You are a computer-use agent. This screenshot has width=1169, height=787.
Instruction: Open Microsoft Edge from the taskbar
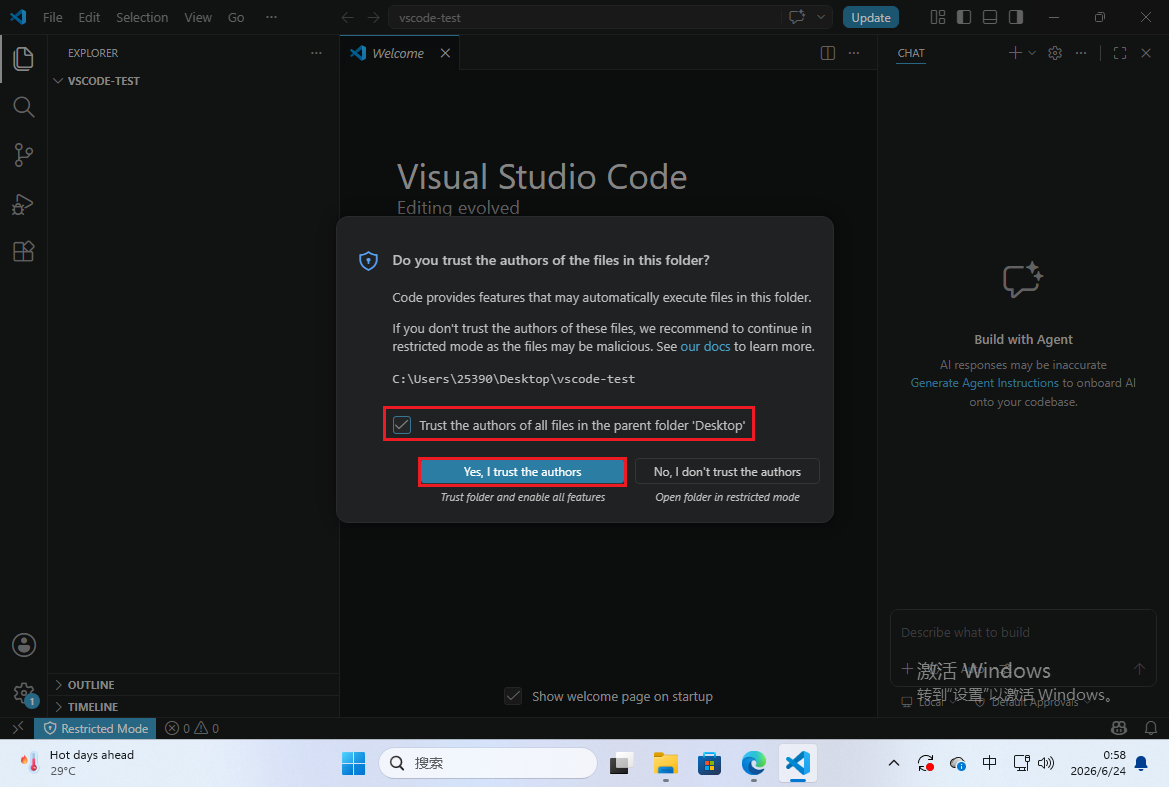pyautogui.click(x=754, y=763)
